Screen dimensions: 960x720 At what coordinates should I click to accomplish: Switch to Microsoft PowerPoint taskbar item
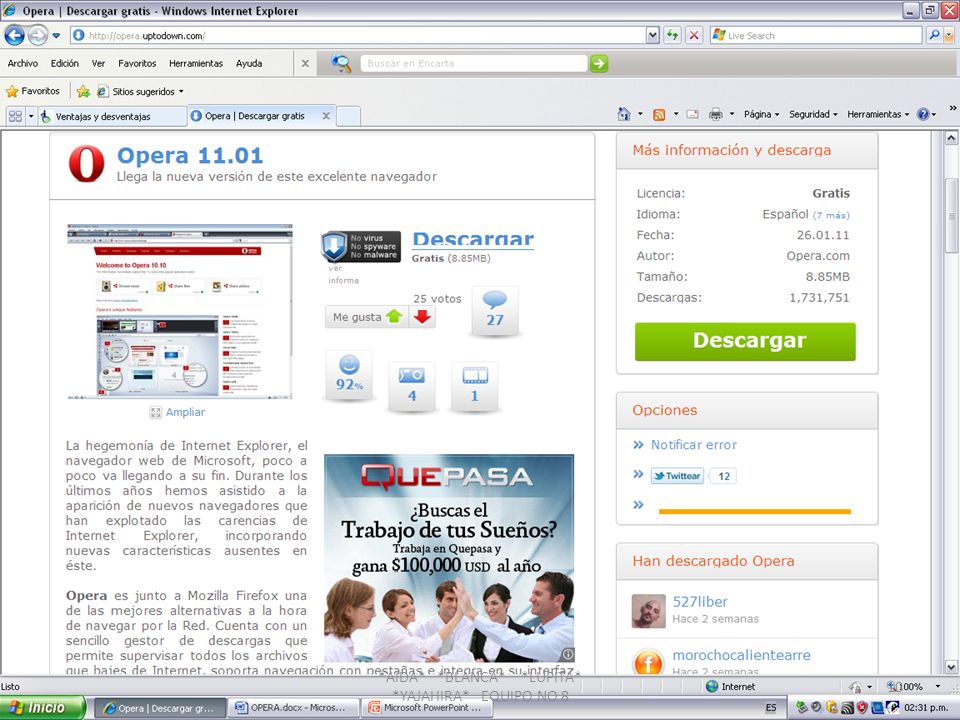427,708
